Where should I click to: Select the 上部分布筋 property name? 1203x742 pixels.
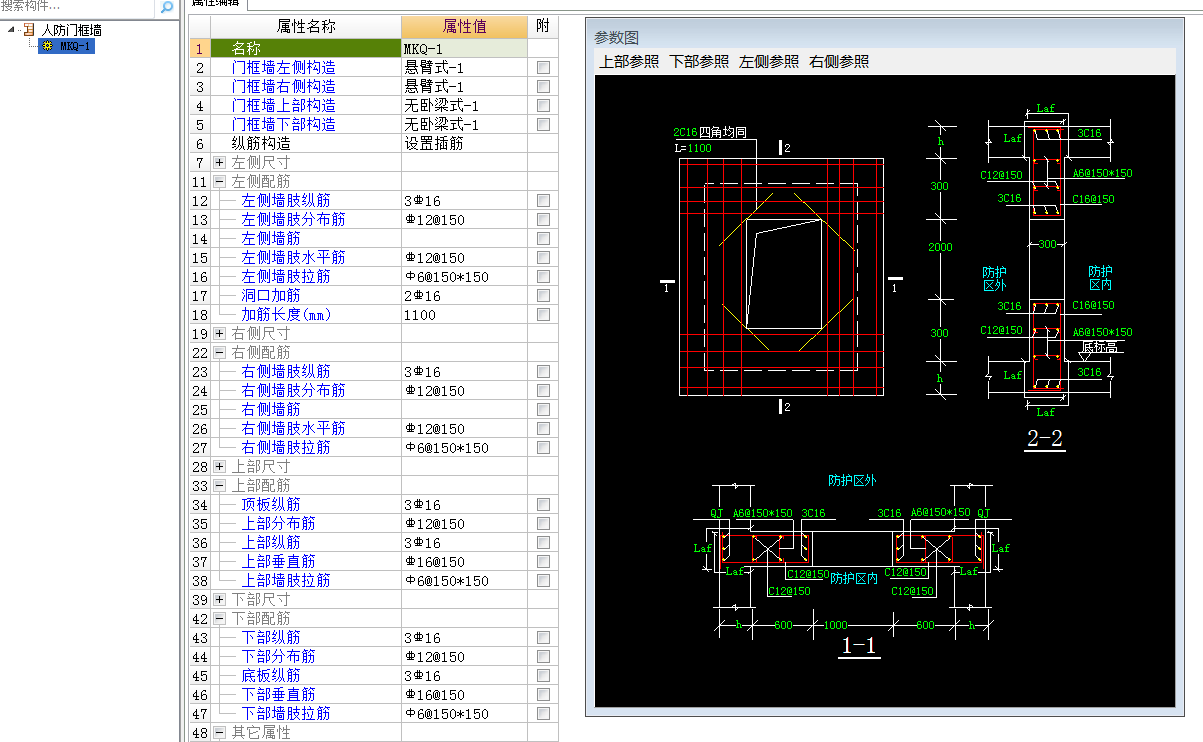(x=278, y=523)
